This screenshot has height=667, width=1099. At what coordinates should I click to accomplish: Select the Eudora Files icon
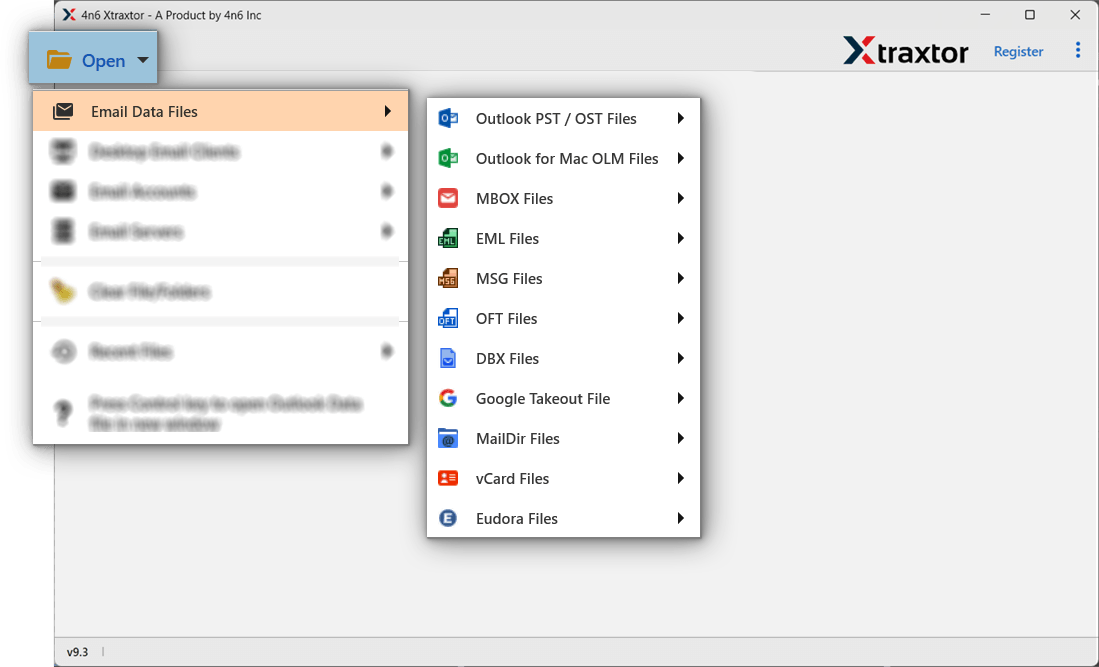point(448,518)
